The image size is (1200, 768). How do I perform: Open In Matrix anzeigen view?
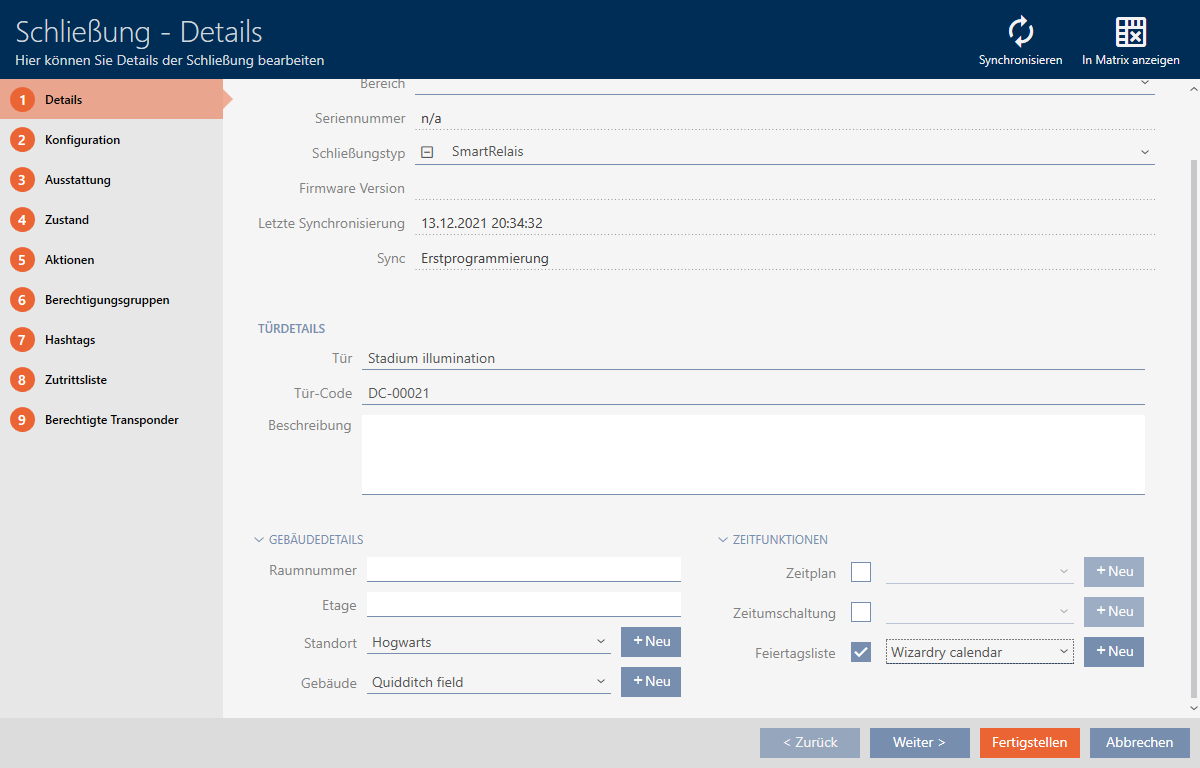[x=1130, y=32]
